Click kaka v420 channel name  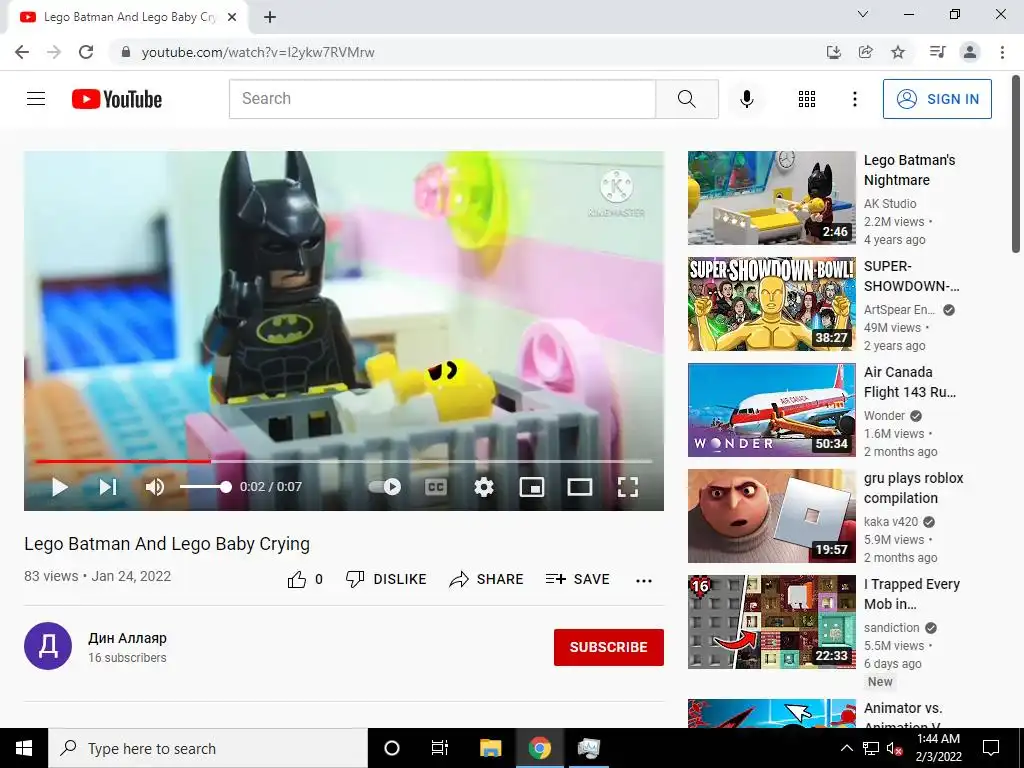(x=891, y=522)
